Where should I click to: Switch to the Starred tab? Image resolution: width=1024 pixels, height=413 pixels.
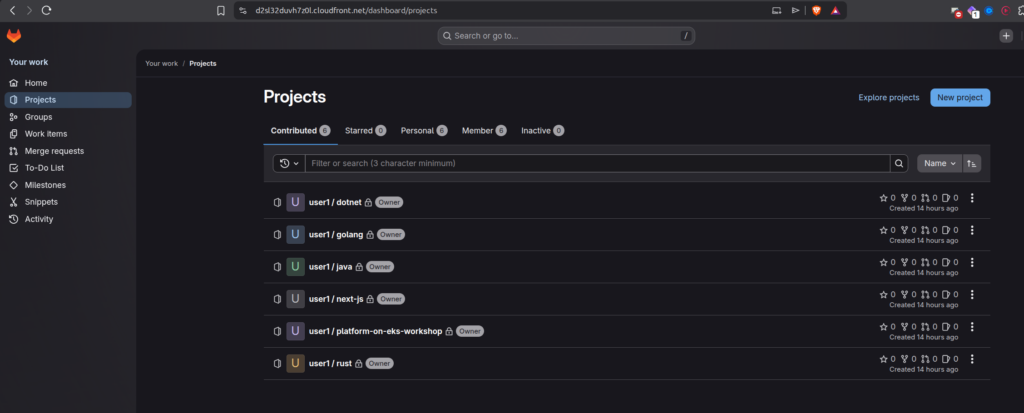[x=365, y=131]
